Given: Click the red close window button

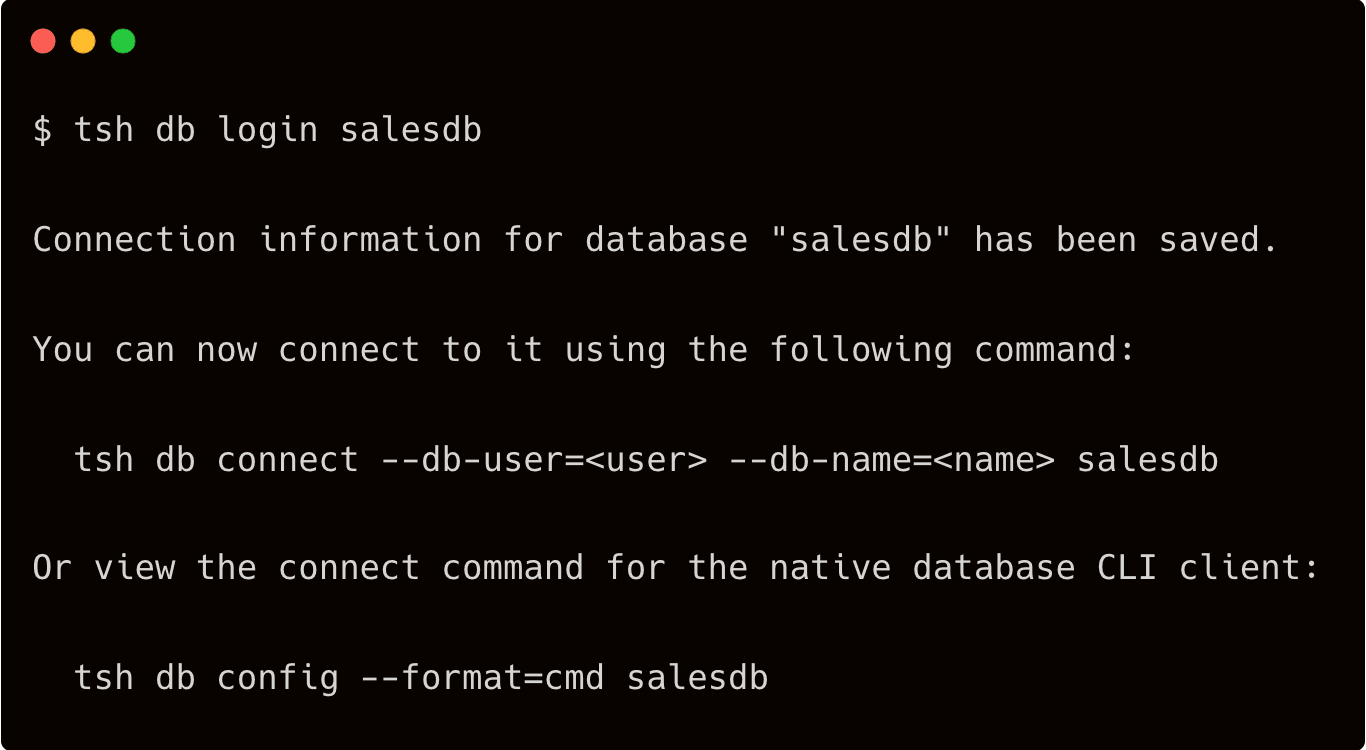Looking at the screenshot, I should coord(43,41).
